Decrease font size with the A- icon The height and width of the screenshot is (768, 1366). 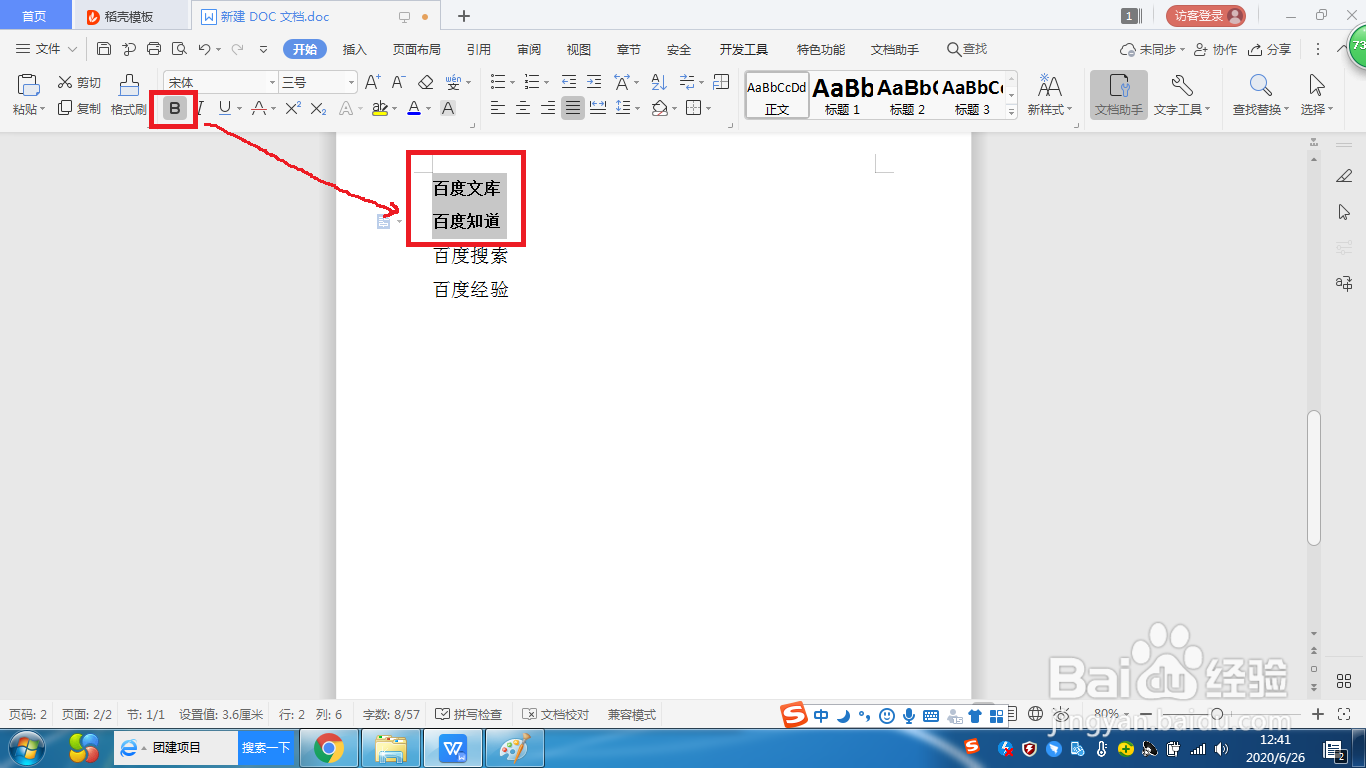click(398, 82)
